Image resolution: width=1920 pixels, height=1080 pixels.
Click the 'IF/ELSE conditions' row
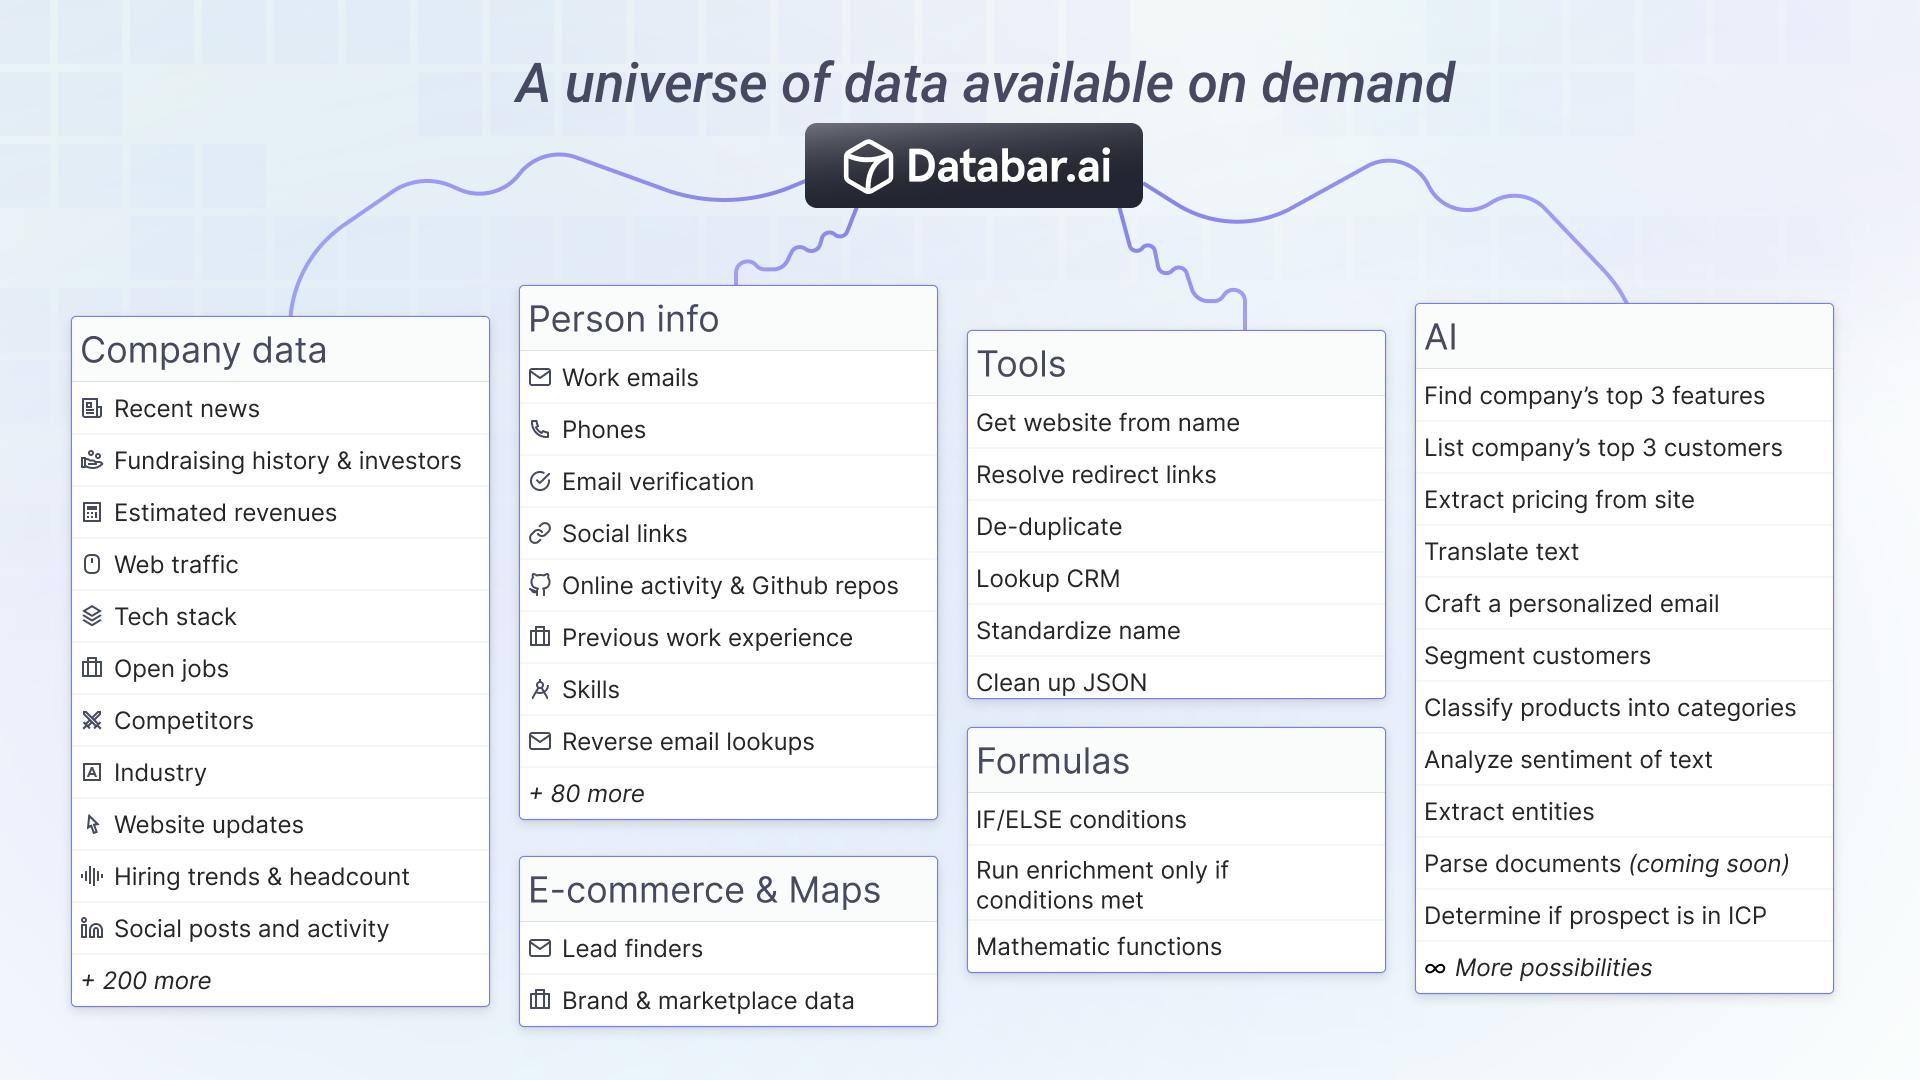point(1176,819)
